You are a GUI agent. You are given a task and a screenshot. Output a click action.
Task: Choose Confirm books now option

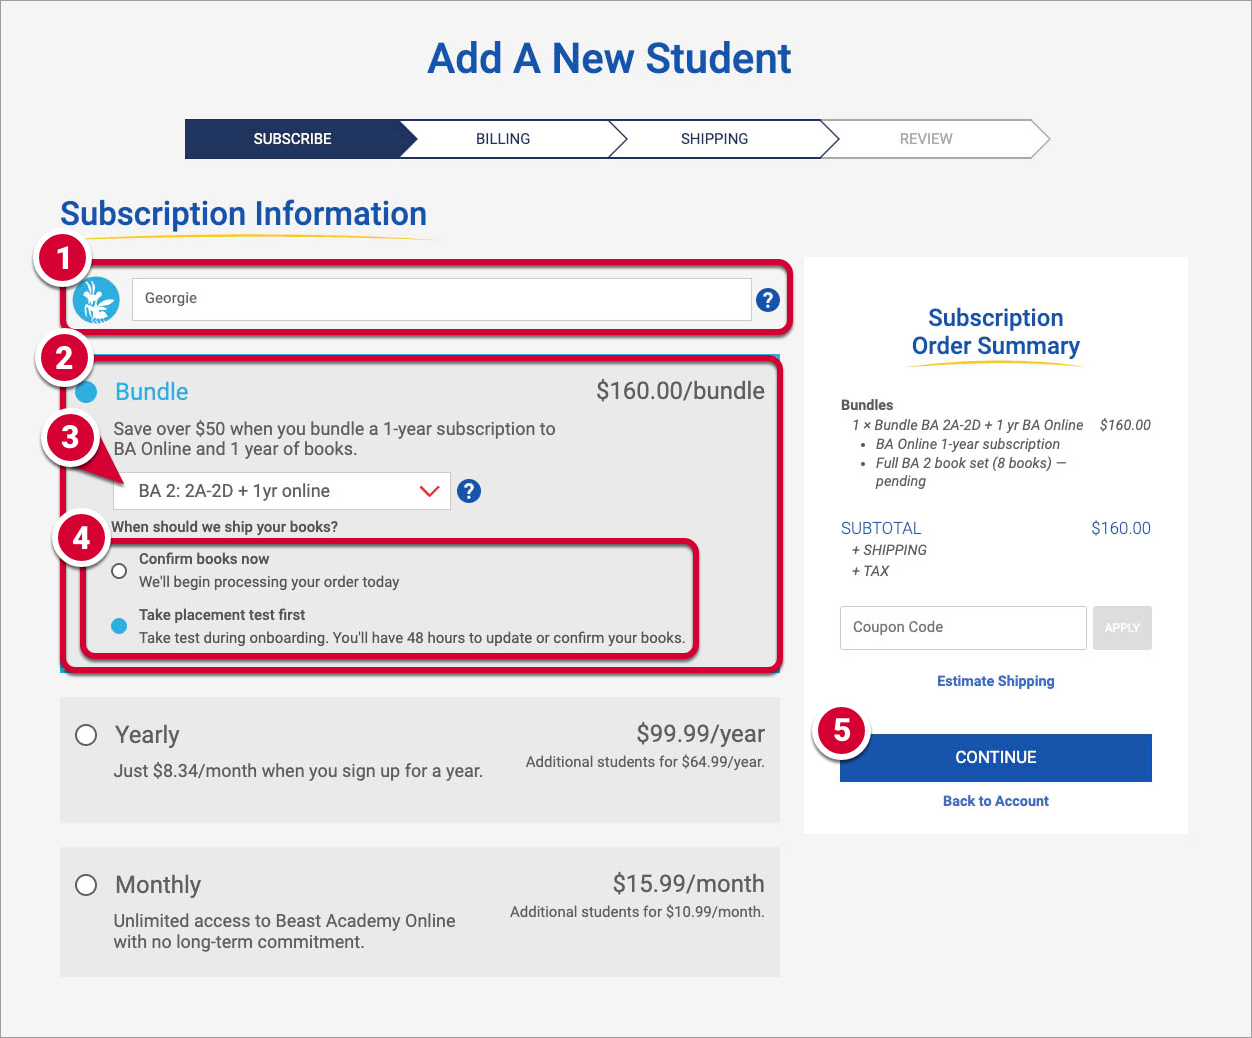click(x=119, y=571)
